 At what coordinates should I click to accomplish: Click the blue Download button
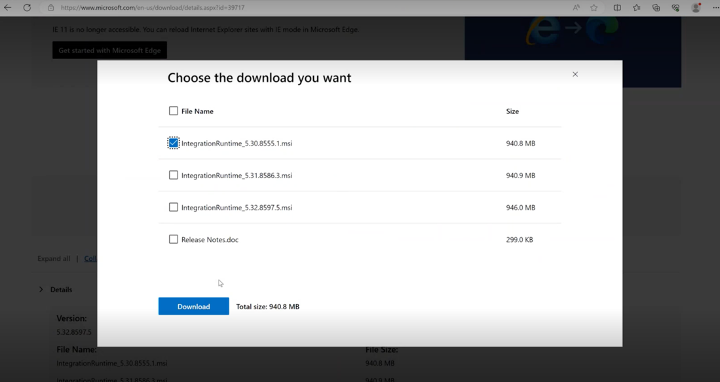coord(193,306)
